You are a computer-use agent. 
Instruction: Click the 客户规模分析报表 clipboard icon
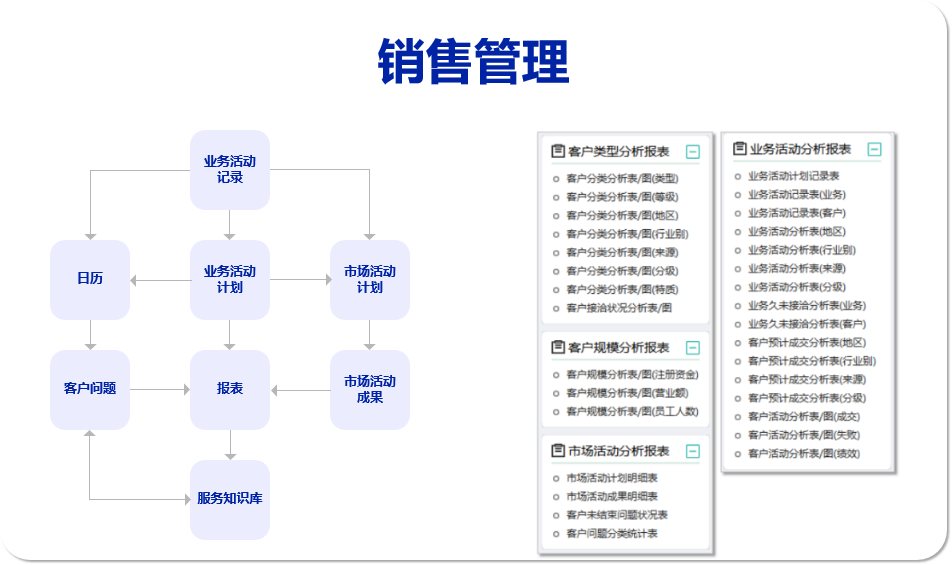(x=558, y=347)
